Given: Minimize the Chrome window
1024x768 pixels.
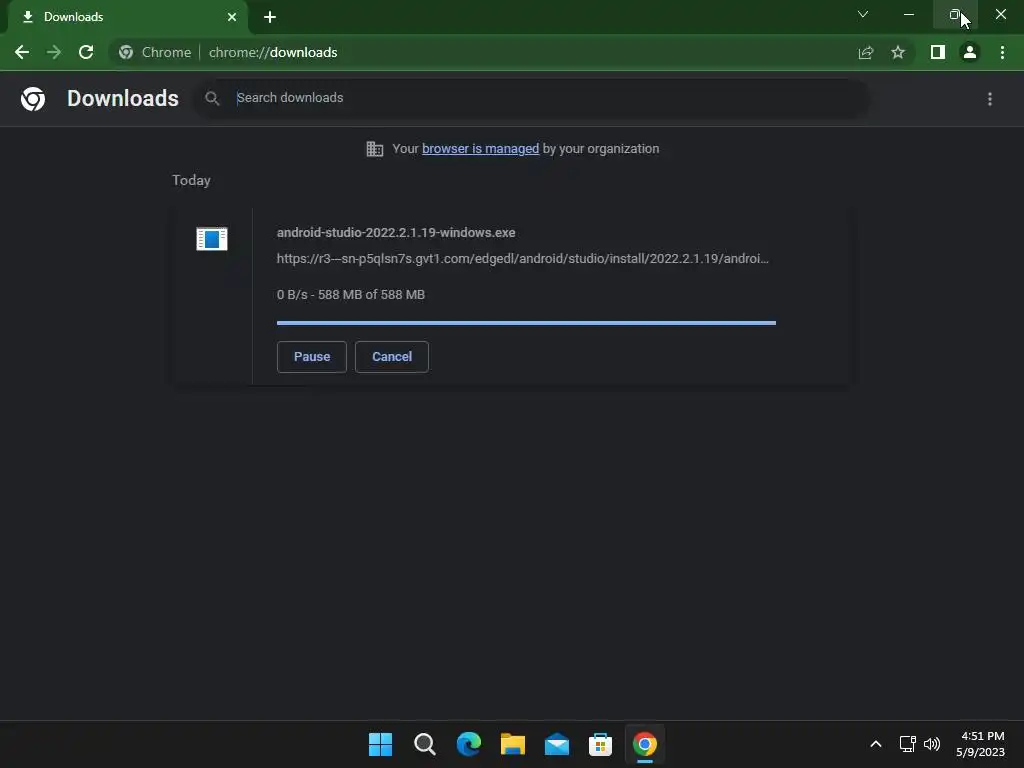Looking at the screenshot, I should click(909, 14).
